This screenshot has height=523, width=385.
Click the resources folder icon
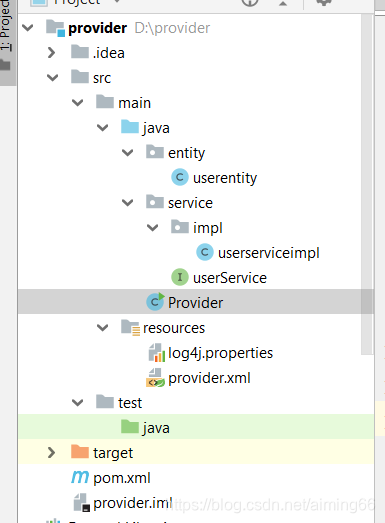[x=130, y=328]
